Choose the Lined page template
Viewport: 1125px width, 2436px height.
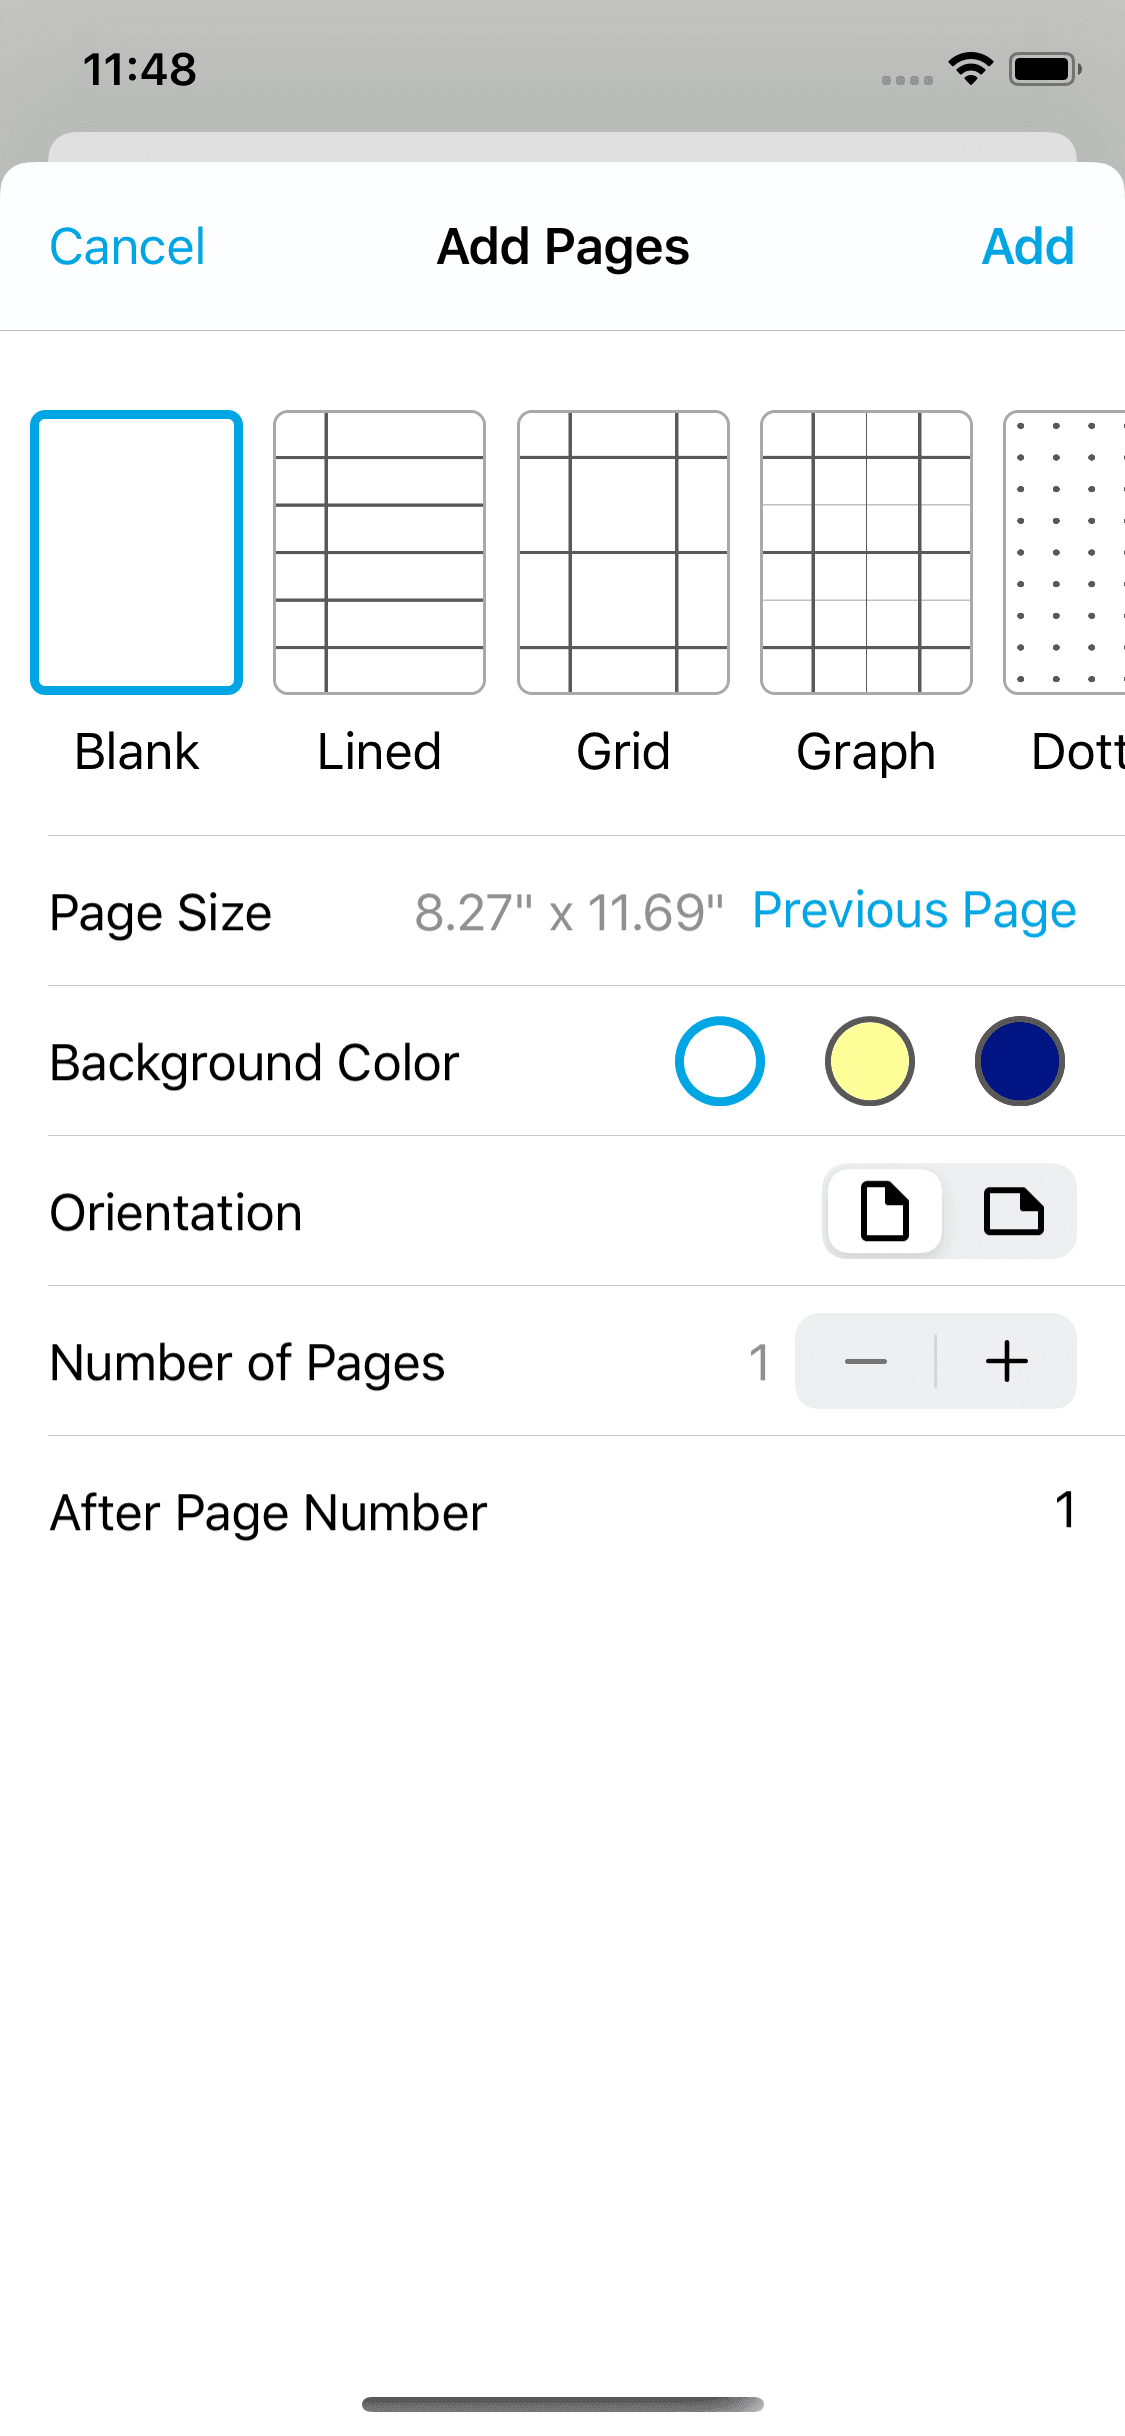point(379,552)
